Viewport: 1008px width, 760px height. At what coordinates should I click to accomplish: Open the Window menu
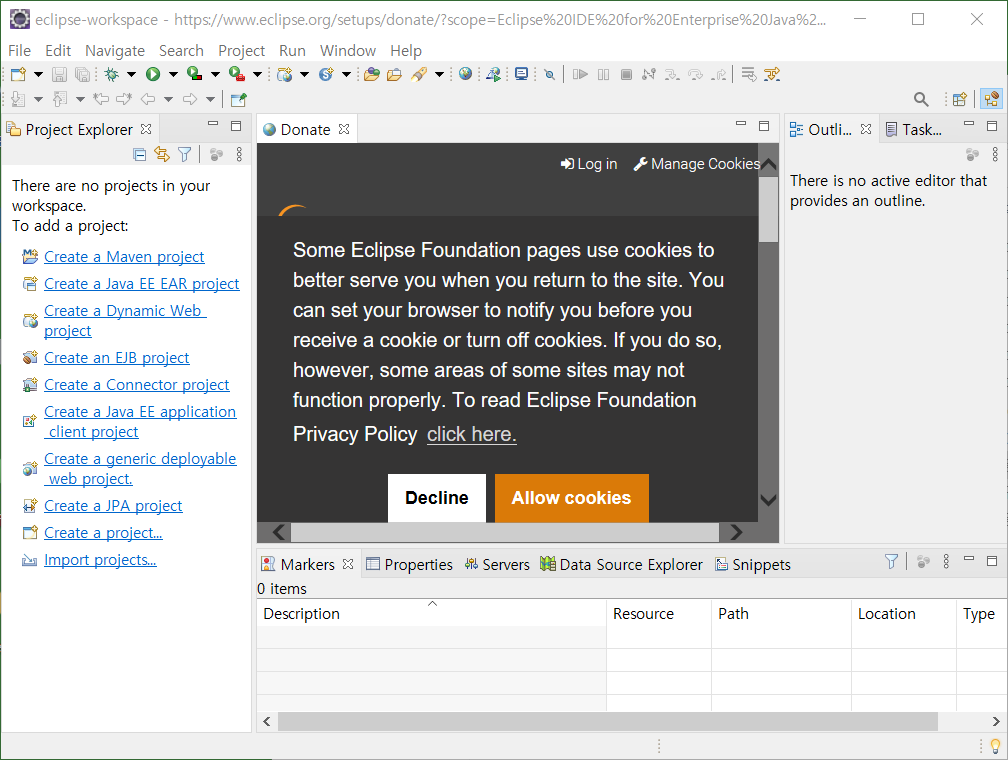point(348,51)
